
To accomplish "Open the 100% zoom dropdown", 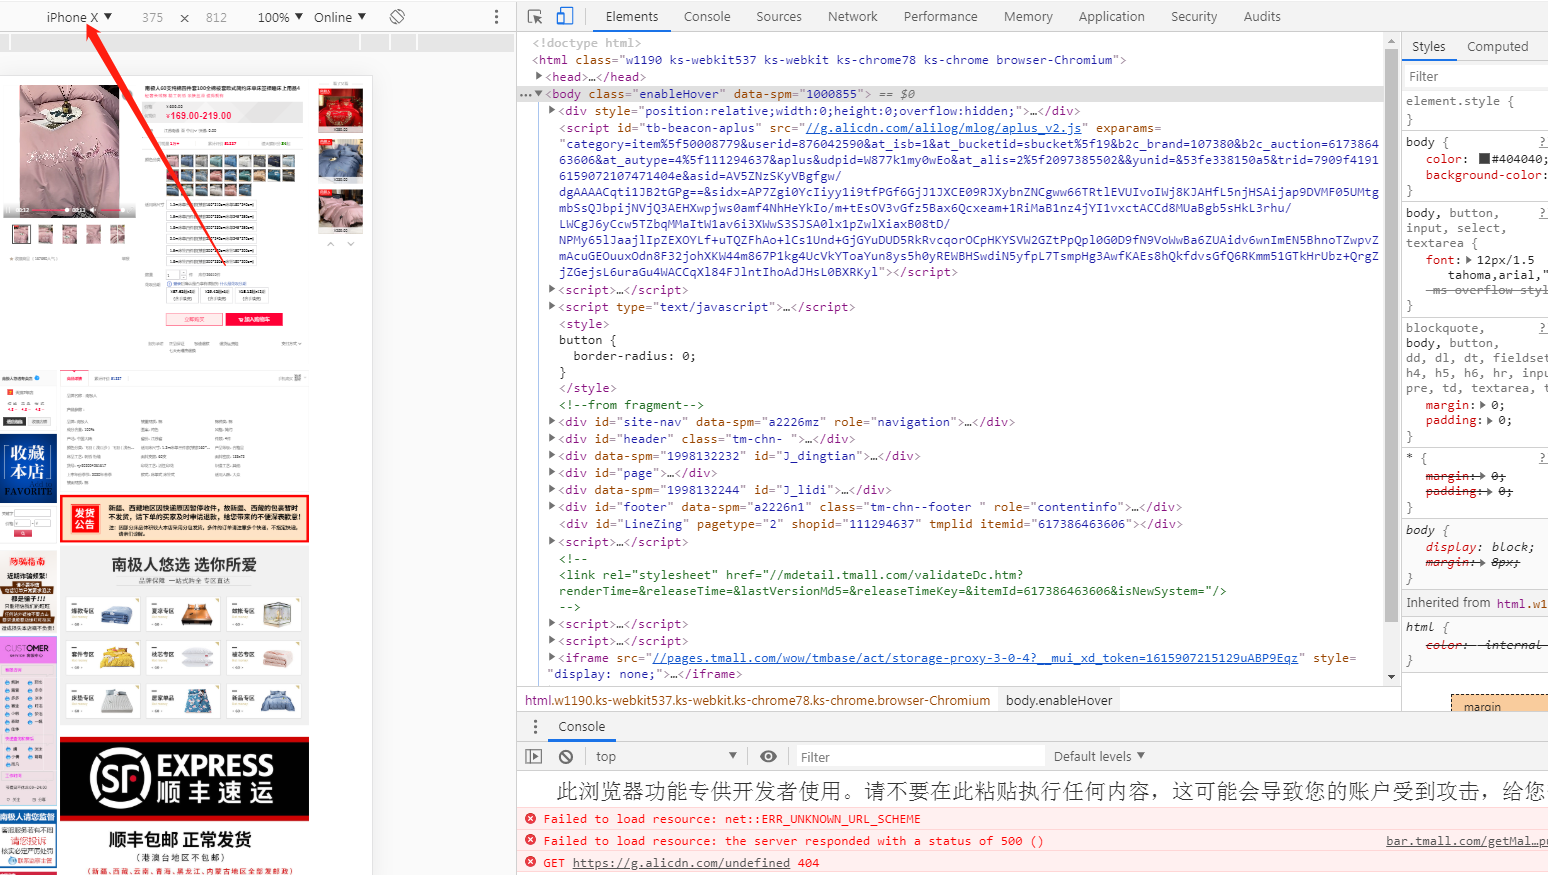I will 280,17.
